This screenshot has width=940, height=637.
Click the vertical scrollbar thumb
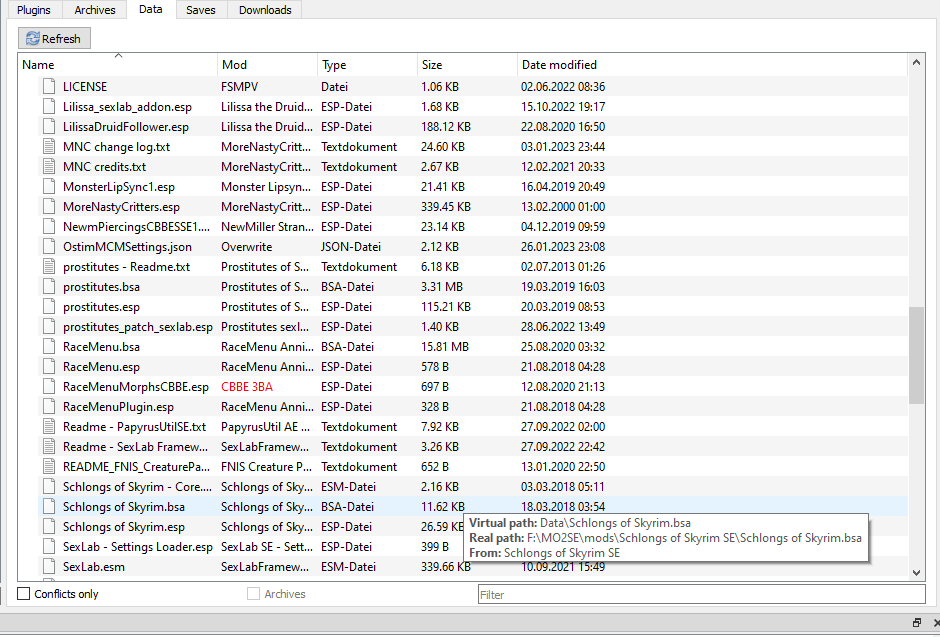[916, 355]
